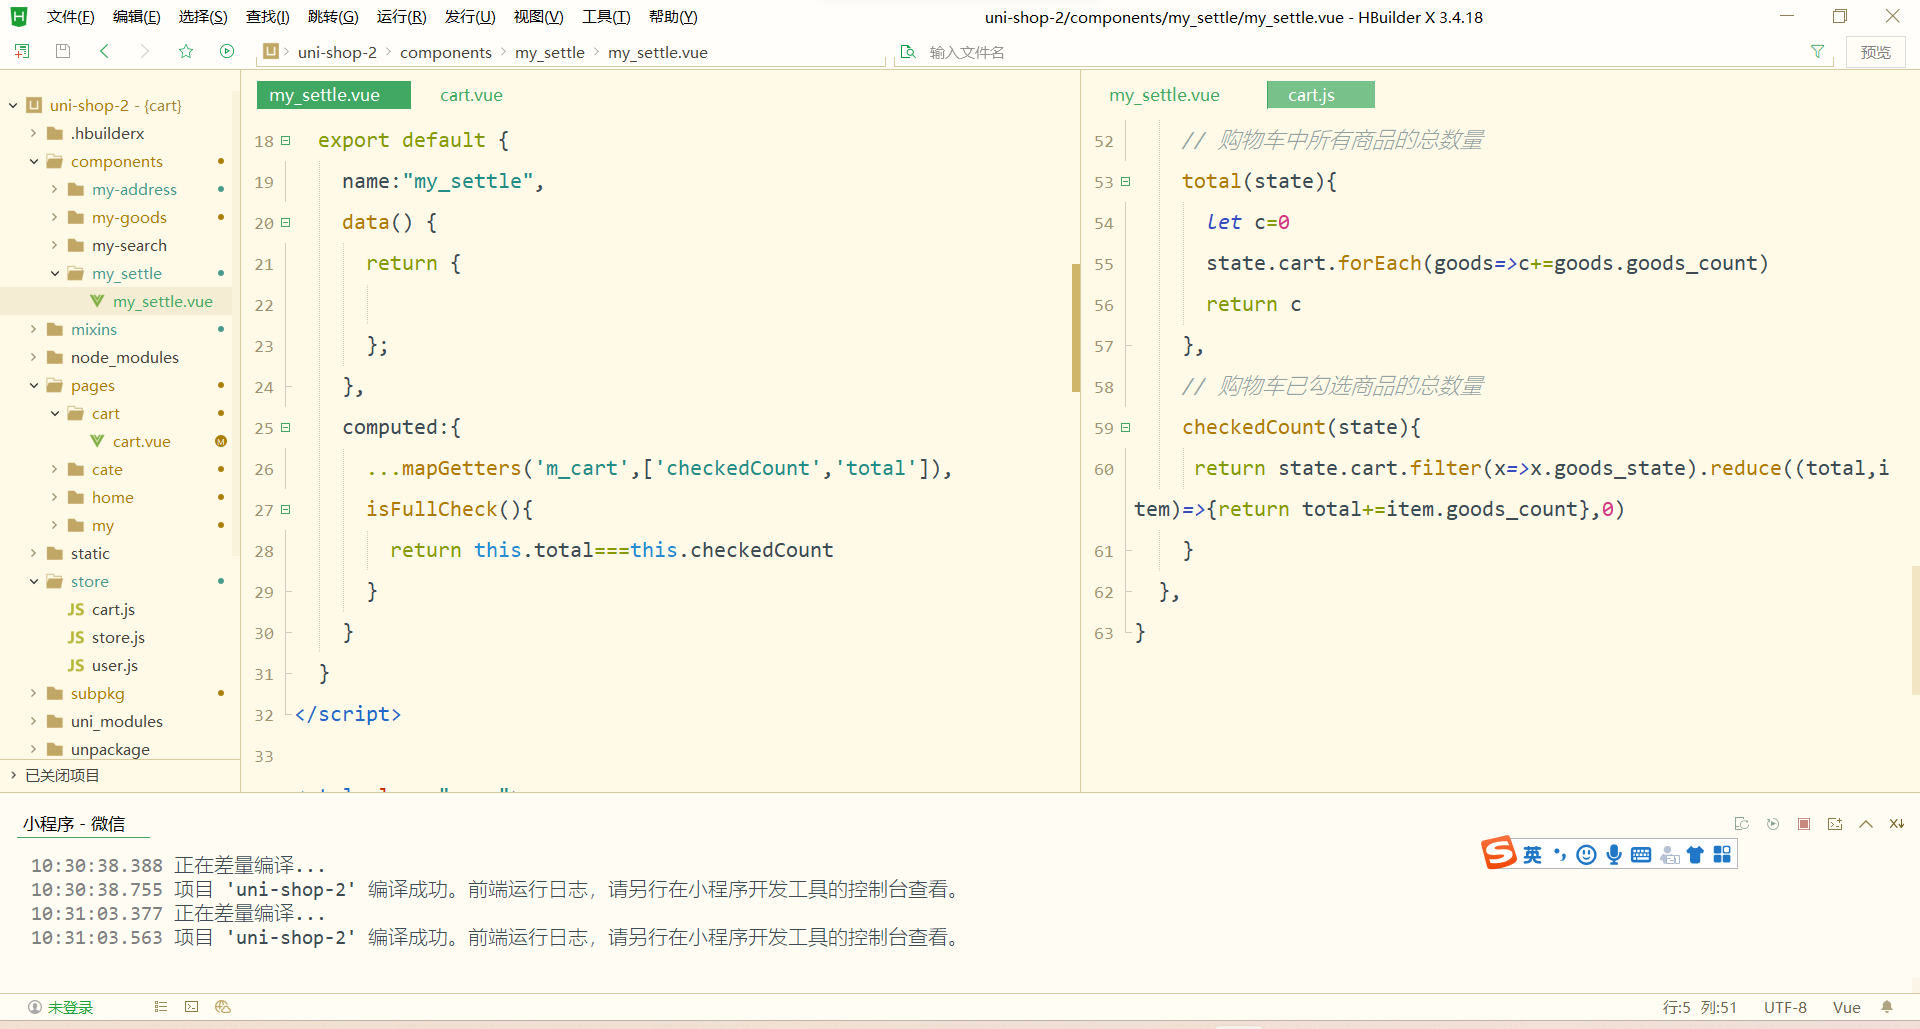Image resolution: width=1920 pixels, height=1029 pixels.
Task: Switch to cart.vue tab in left editor
Action: [471, 95]
